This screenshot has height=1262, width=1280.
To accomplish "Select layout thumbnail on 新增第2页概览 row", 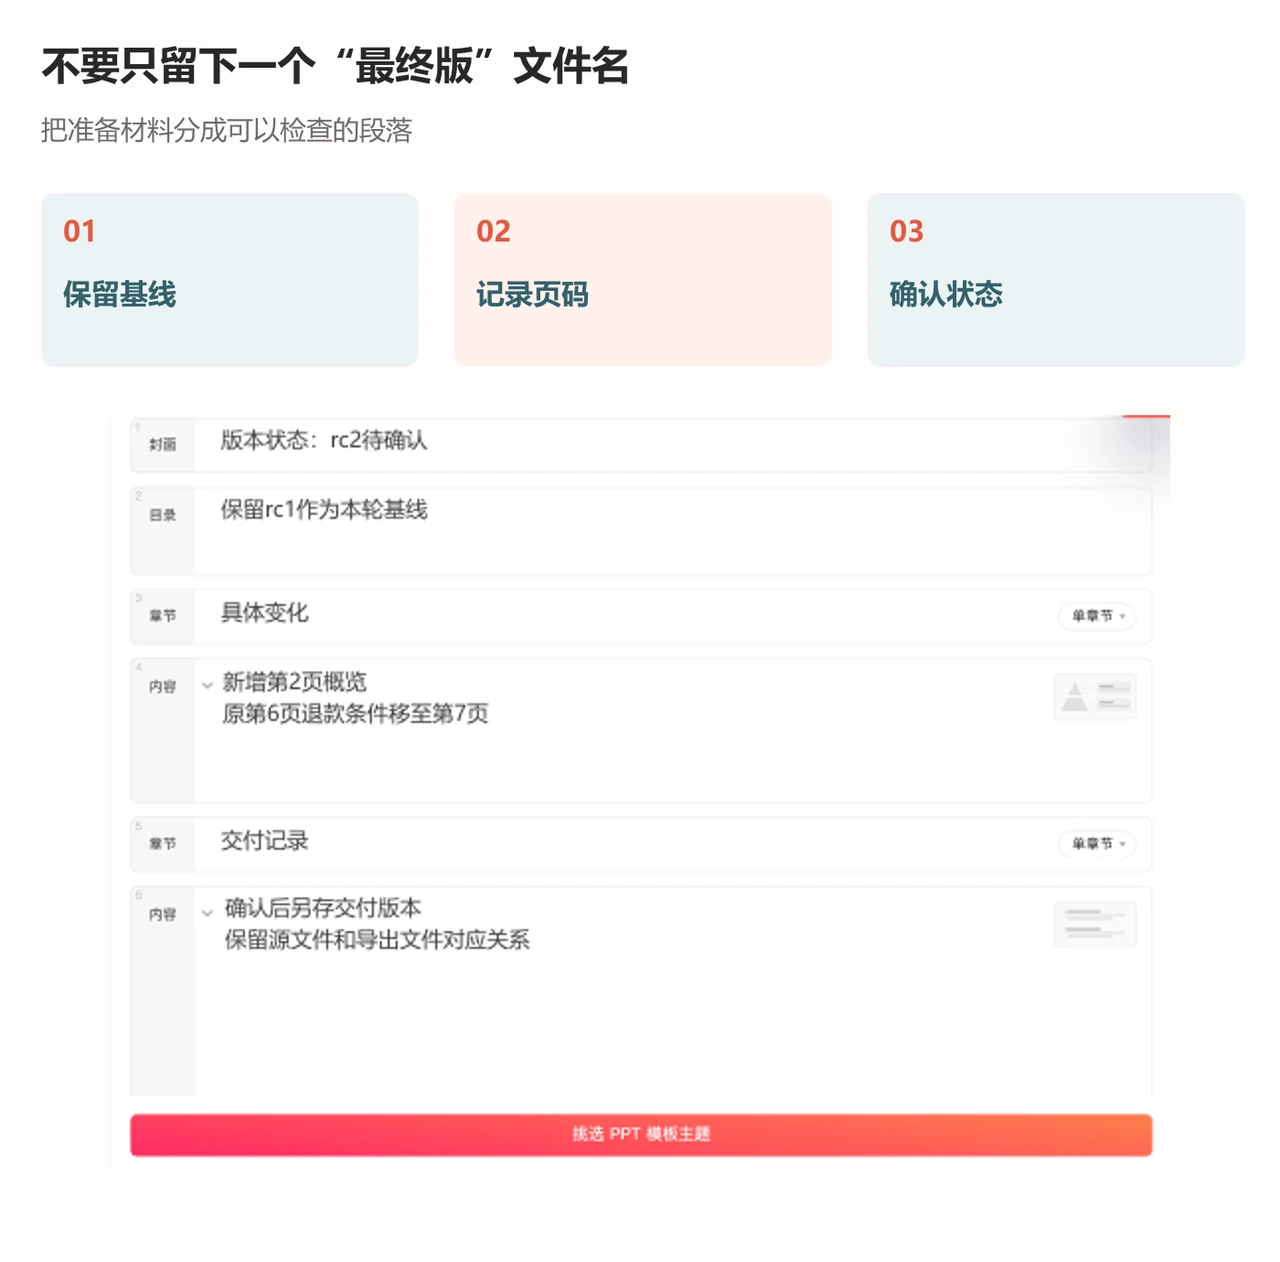I will 1095,697.
